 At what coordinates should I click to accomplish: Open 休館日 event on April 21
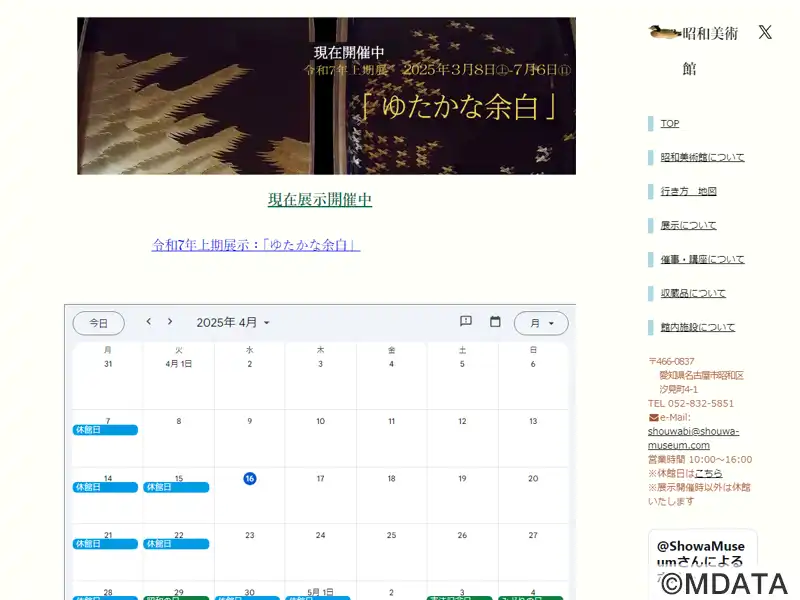105,544
